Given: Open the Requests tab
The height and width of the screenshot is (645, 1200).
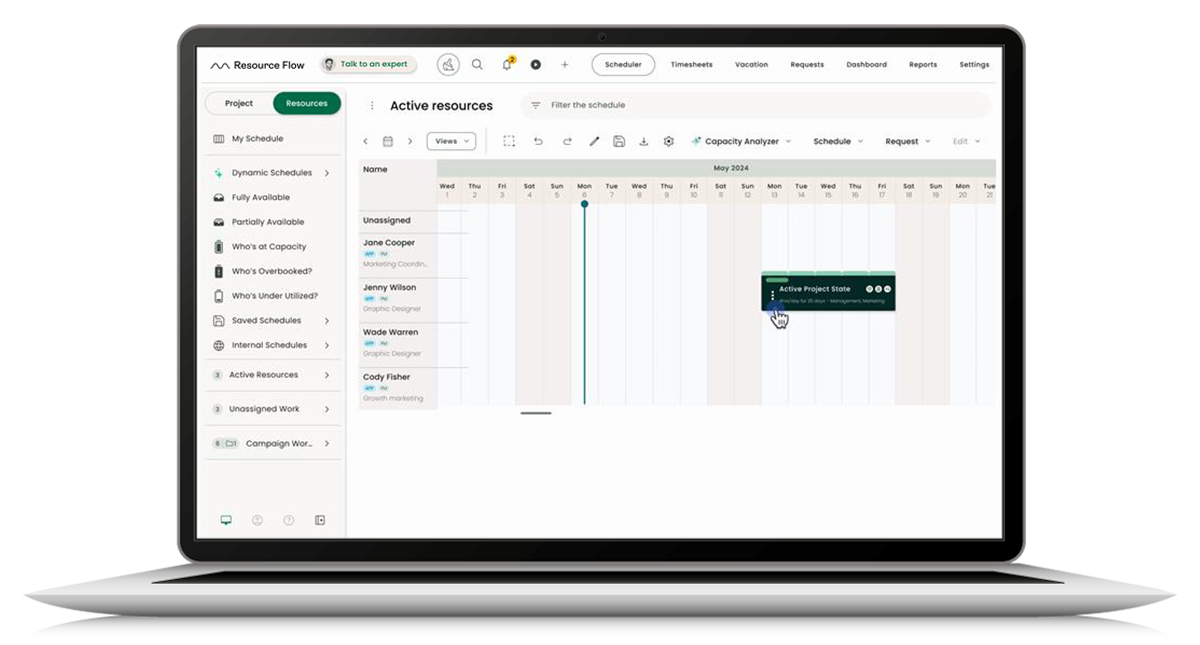Looking at the screenshot, I should point(807,65).
